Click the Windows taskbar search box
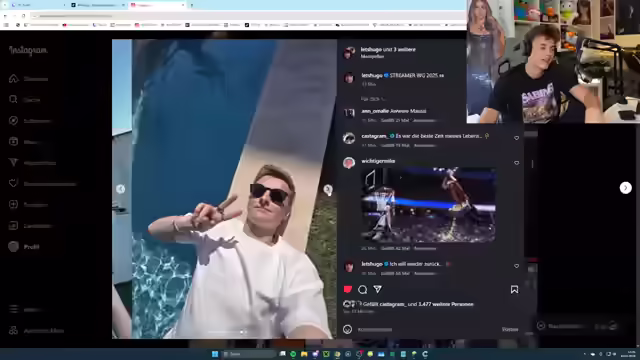 click(249, 354)
